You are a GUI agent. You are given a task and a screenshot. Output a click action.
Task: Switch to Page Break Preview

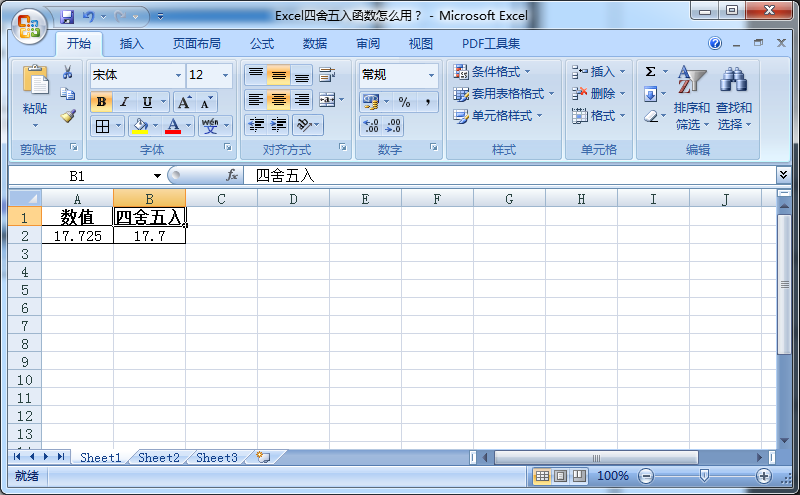[x=579, y=476]
